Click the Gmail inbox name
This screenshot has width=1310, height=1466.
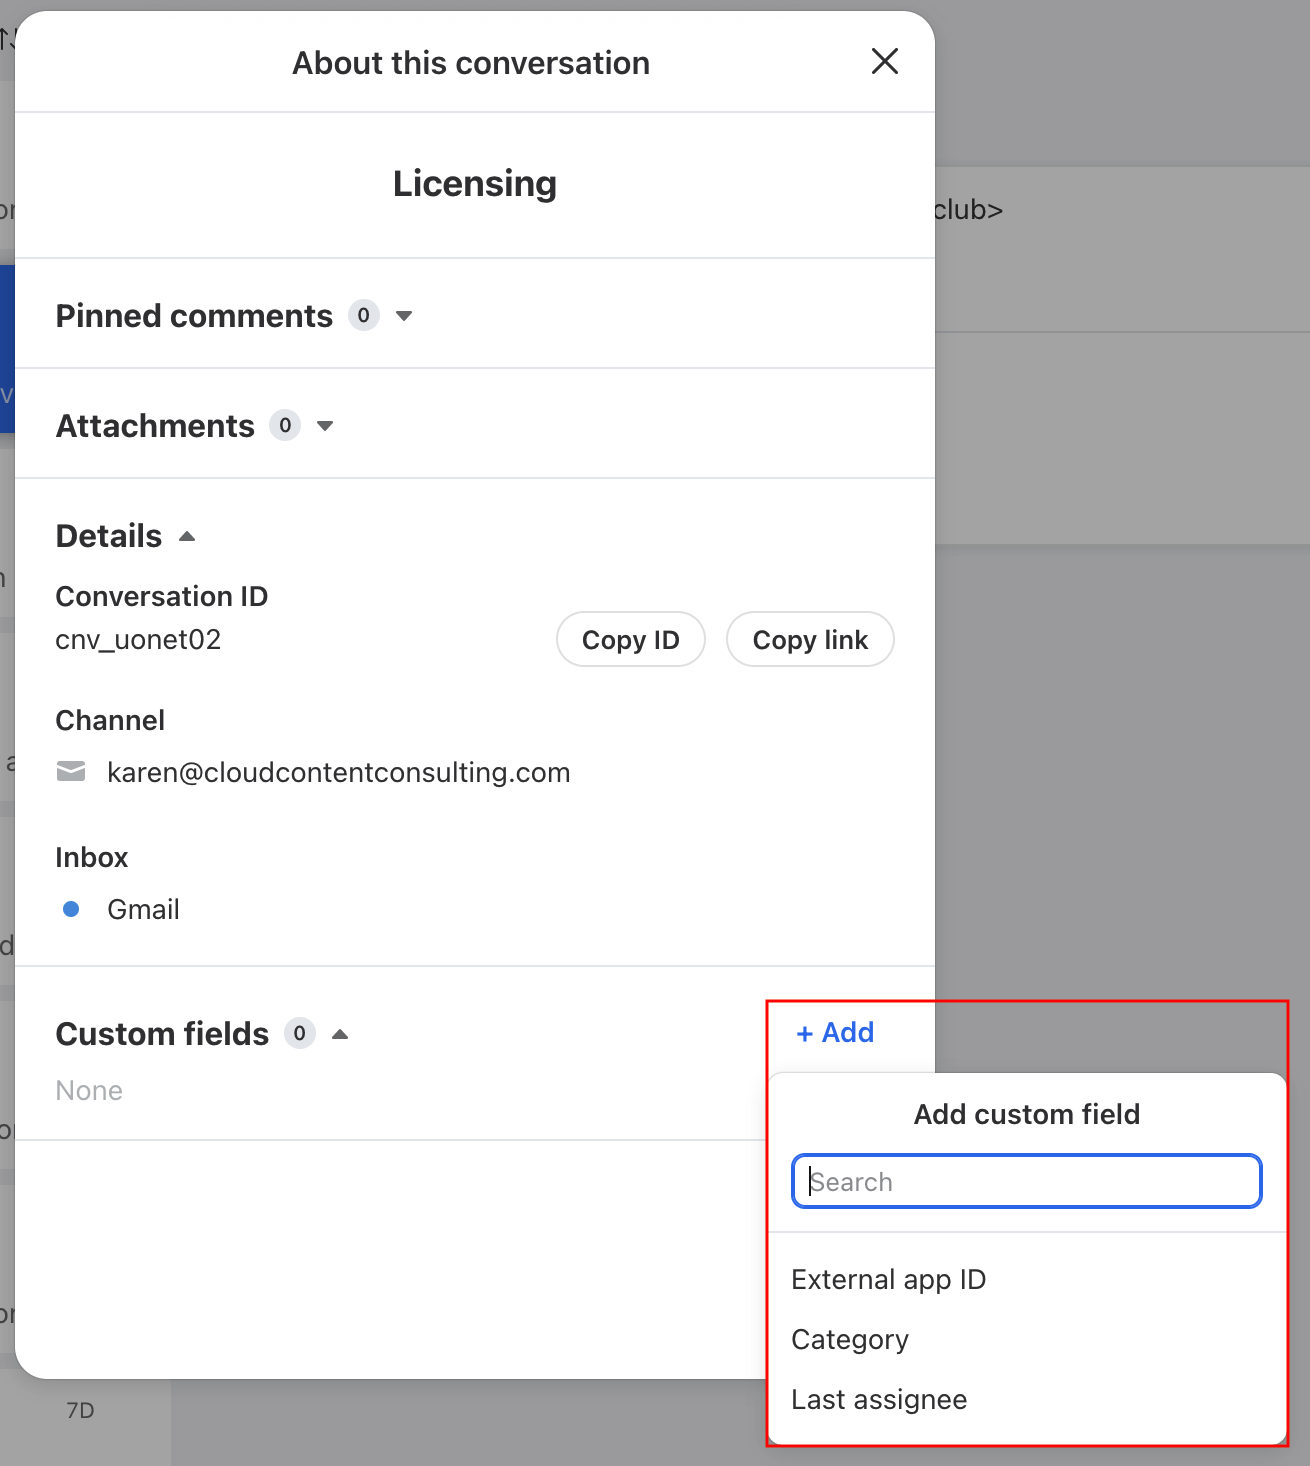pyautogui.click(x=143, y=910)
